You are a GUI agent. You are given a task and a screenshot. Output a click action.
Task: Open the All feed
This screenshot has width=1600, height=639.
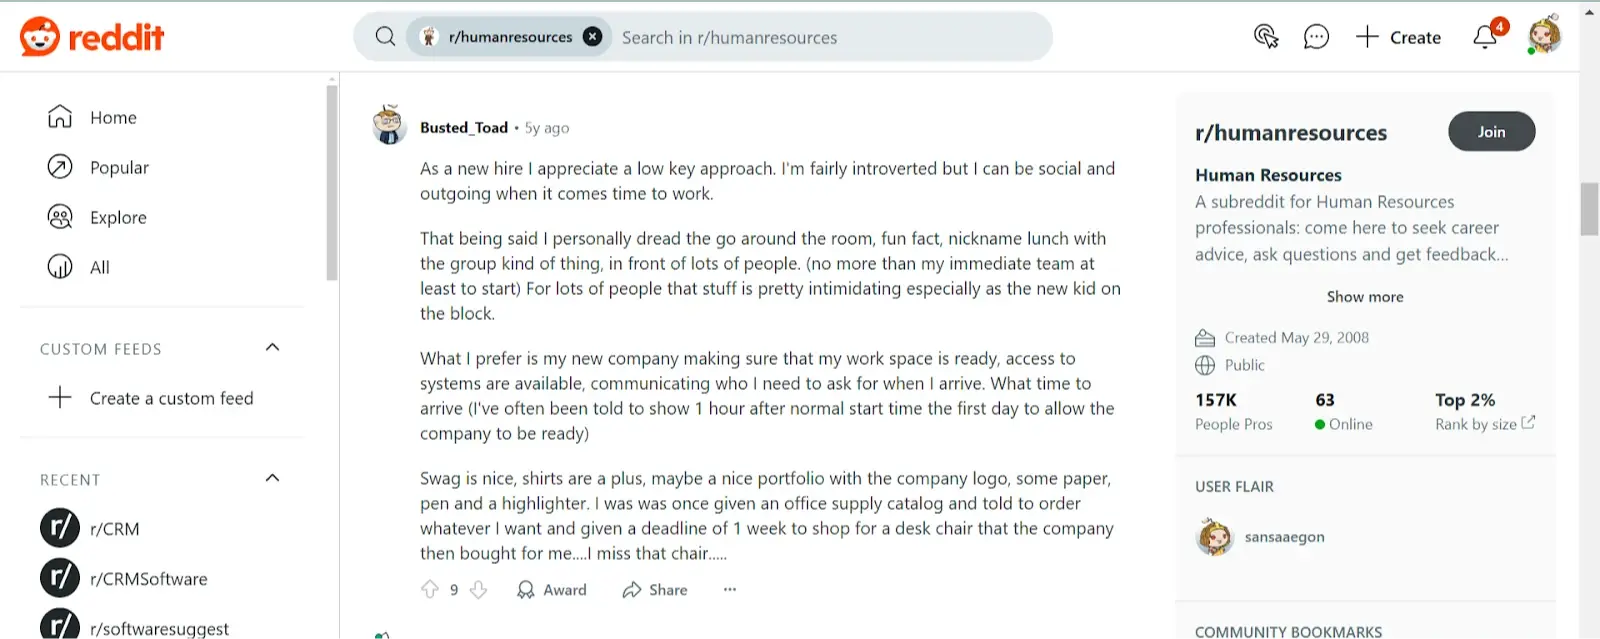pos(99,267)
